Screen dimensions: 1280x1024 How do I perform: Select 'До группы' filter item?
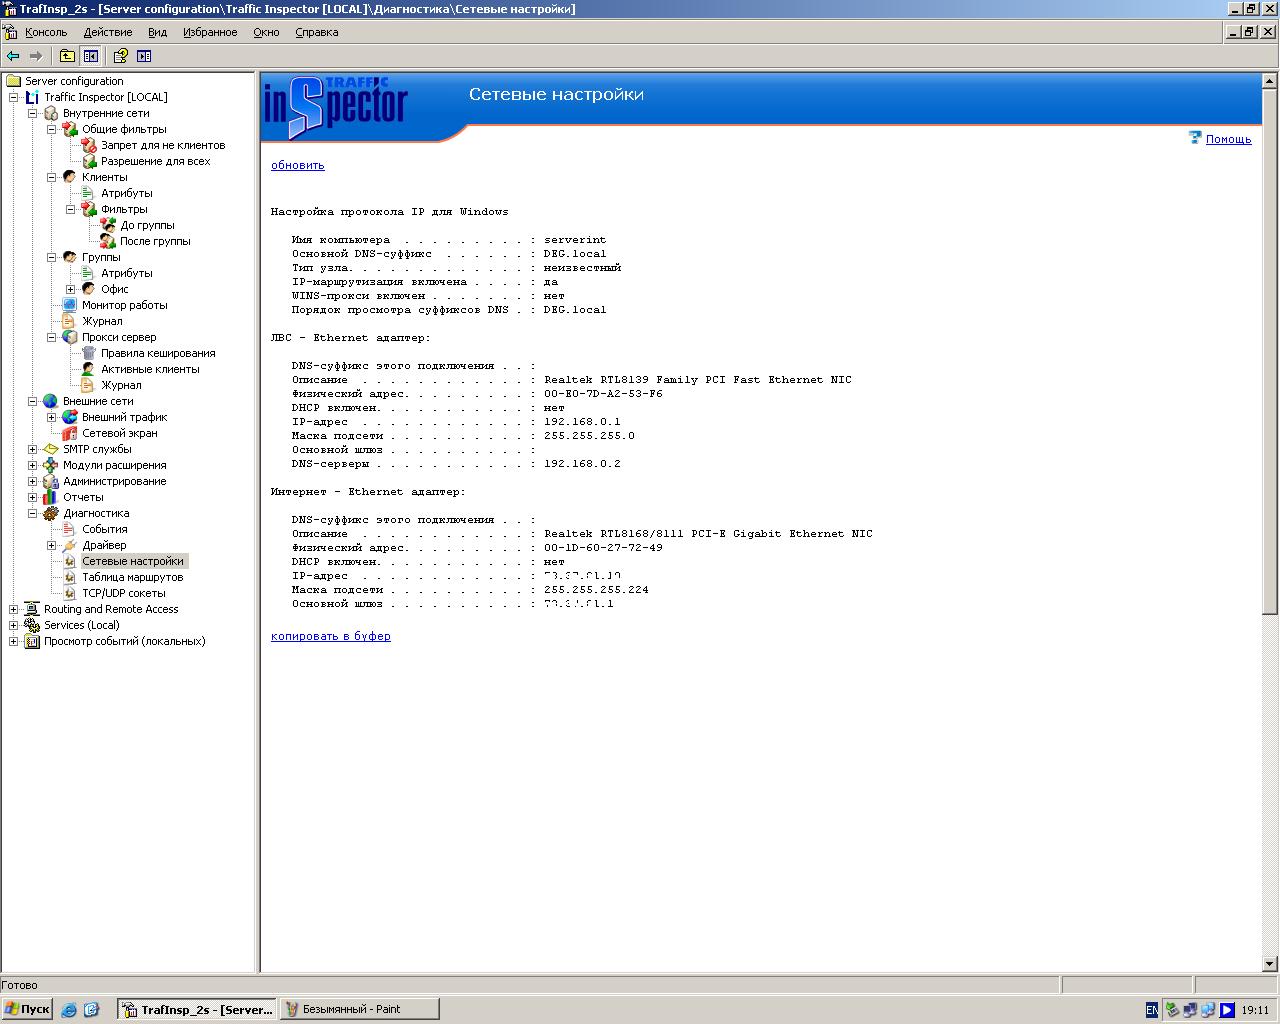(147, 225)
